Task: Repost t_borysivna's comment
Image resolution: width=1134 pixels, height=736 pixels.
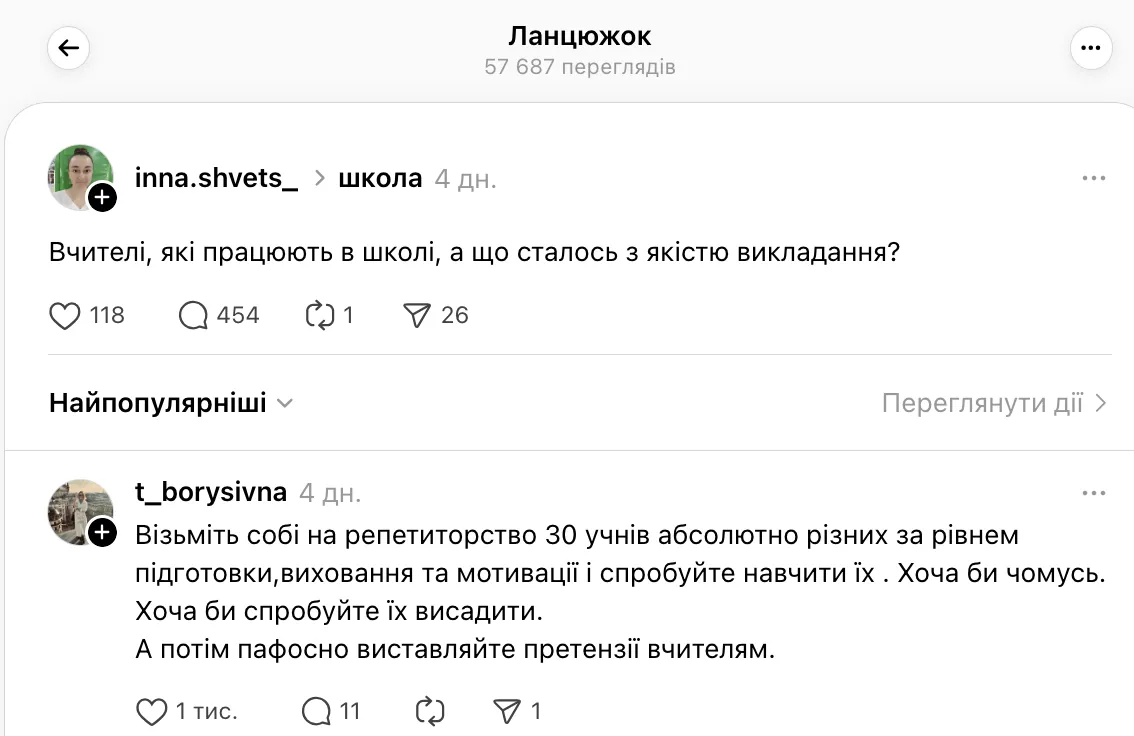Action: (x=429, y=710)
